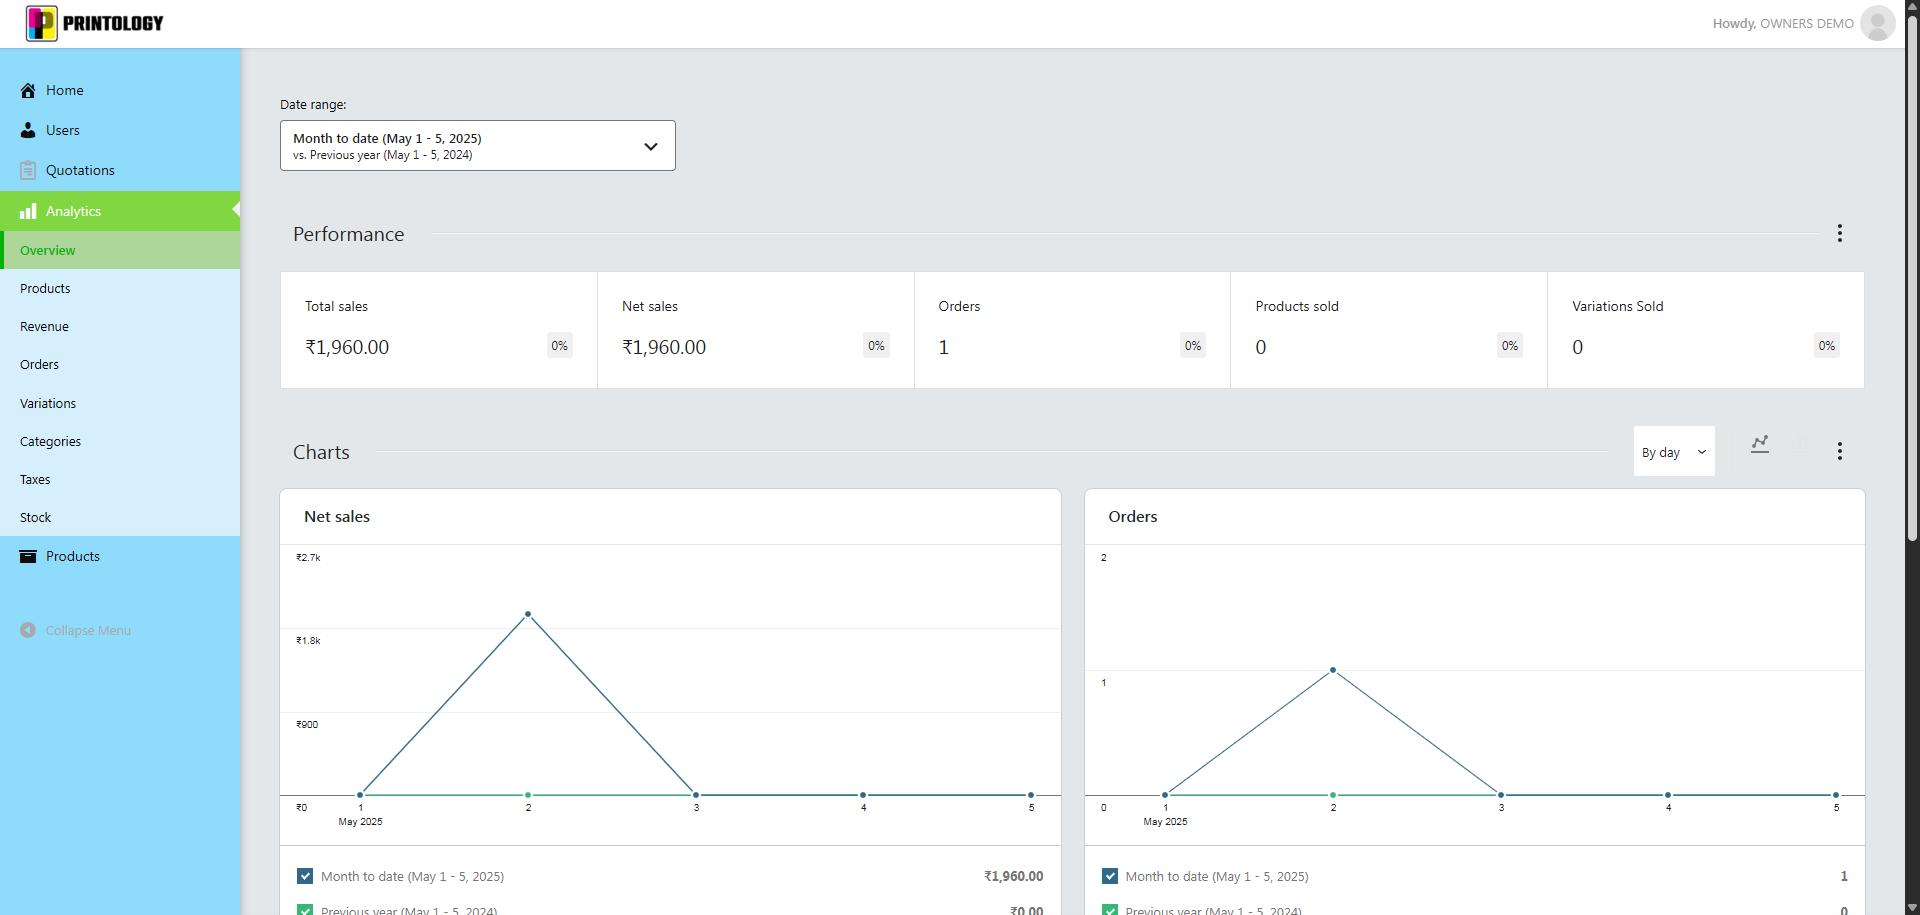Image resolution: width=1920 pixels, height=915 pixels.
Task: Select Analytics menu item
Action: click(x=120, y=211)
